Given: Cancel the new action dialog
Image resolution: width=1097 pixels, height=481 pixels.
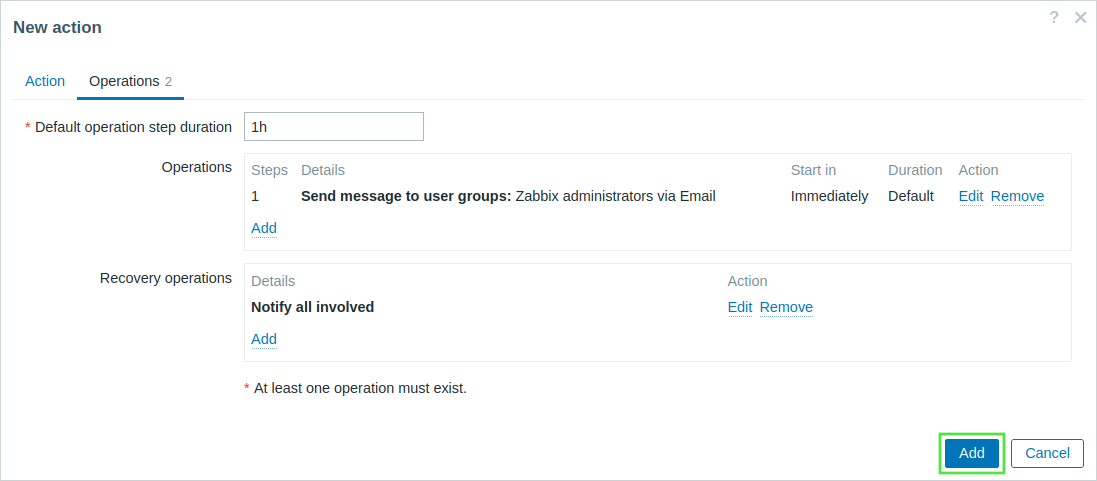Looking at the screenshot, I should tap(1047, 453).
